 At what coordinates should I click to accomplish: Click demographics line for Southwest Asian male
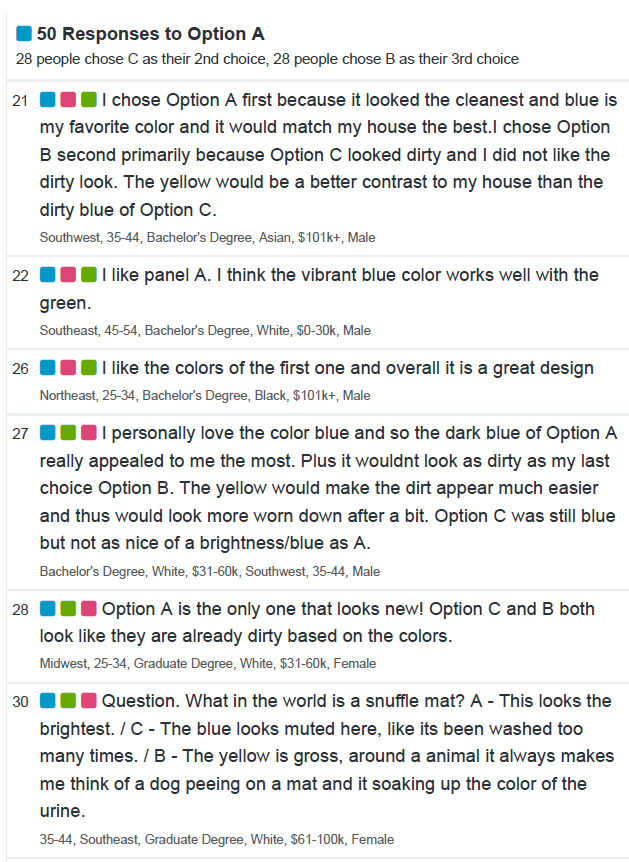pyautogui.click(x=207, y=237)
